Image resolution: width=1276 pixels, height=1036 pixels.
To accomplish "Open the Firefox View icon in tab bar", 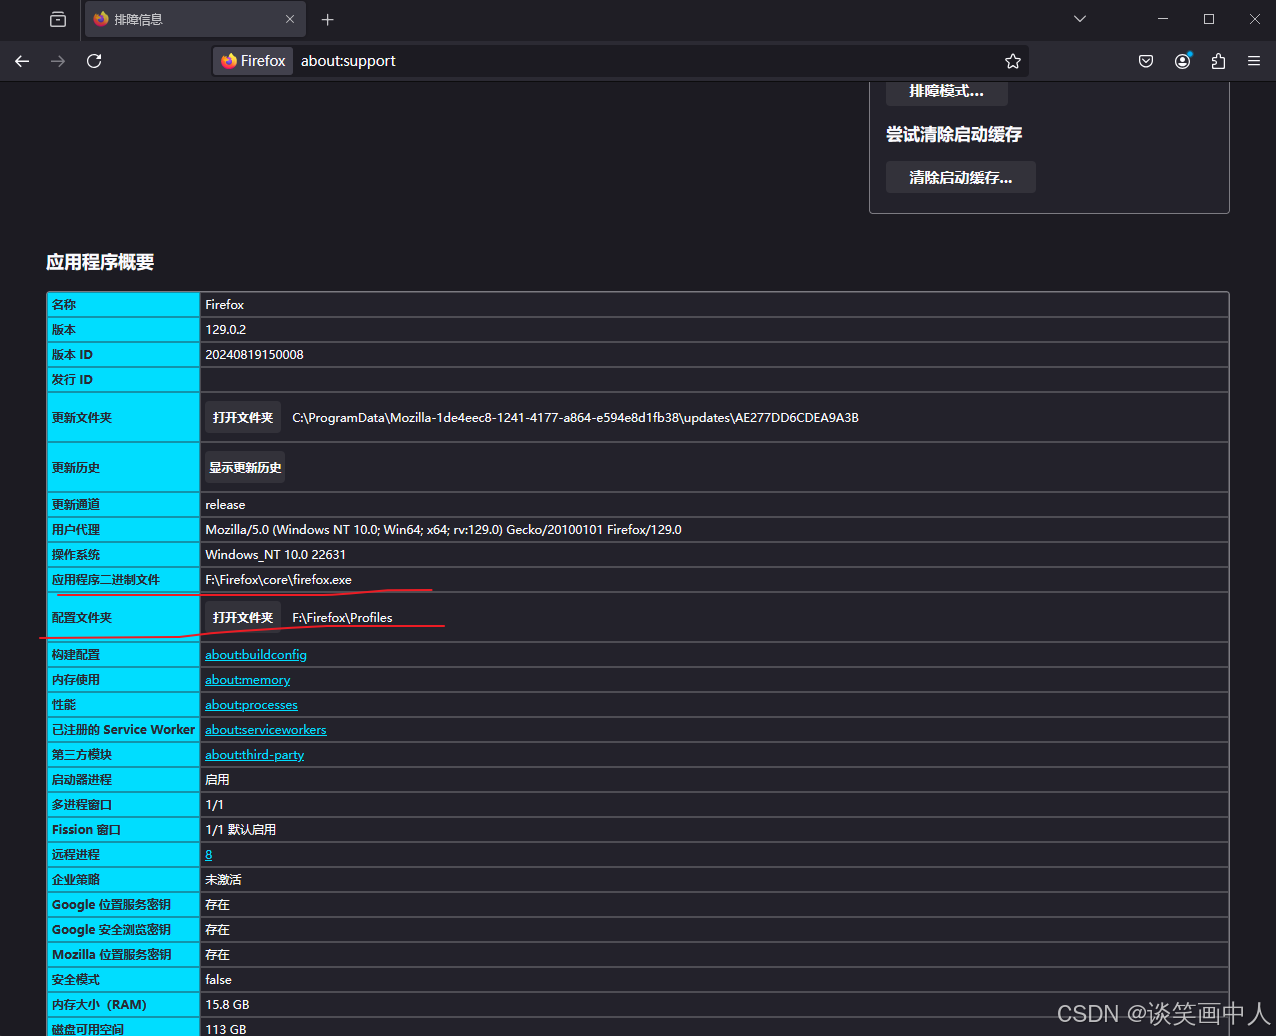I will (x=58, y=19).
